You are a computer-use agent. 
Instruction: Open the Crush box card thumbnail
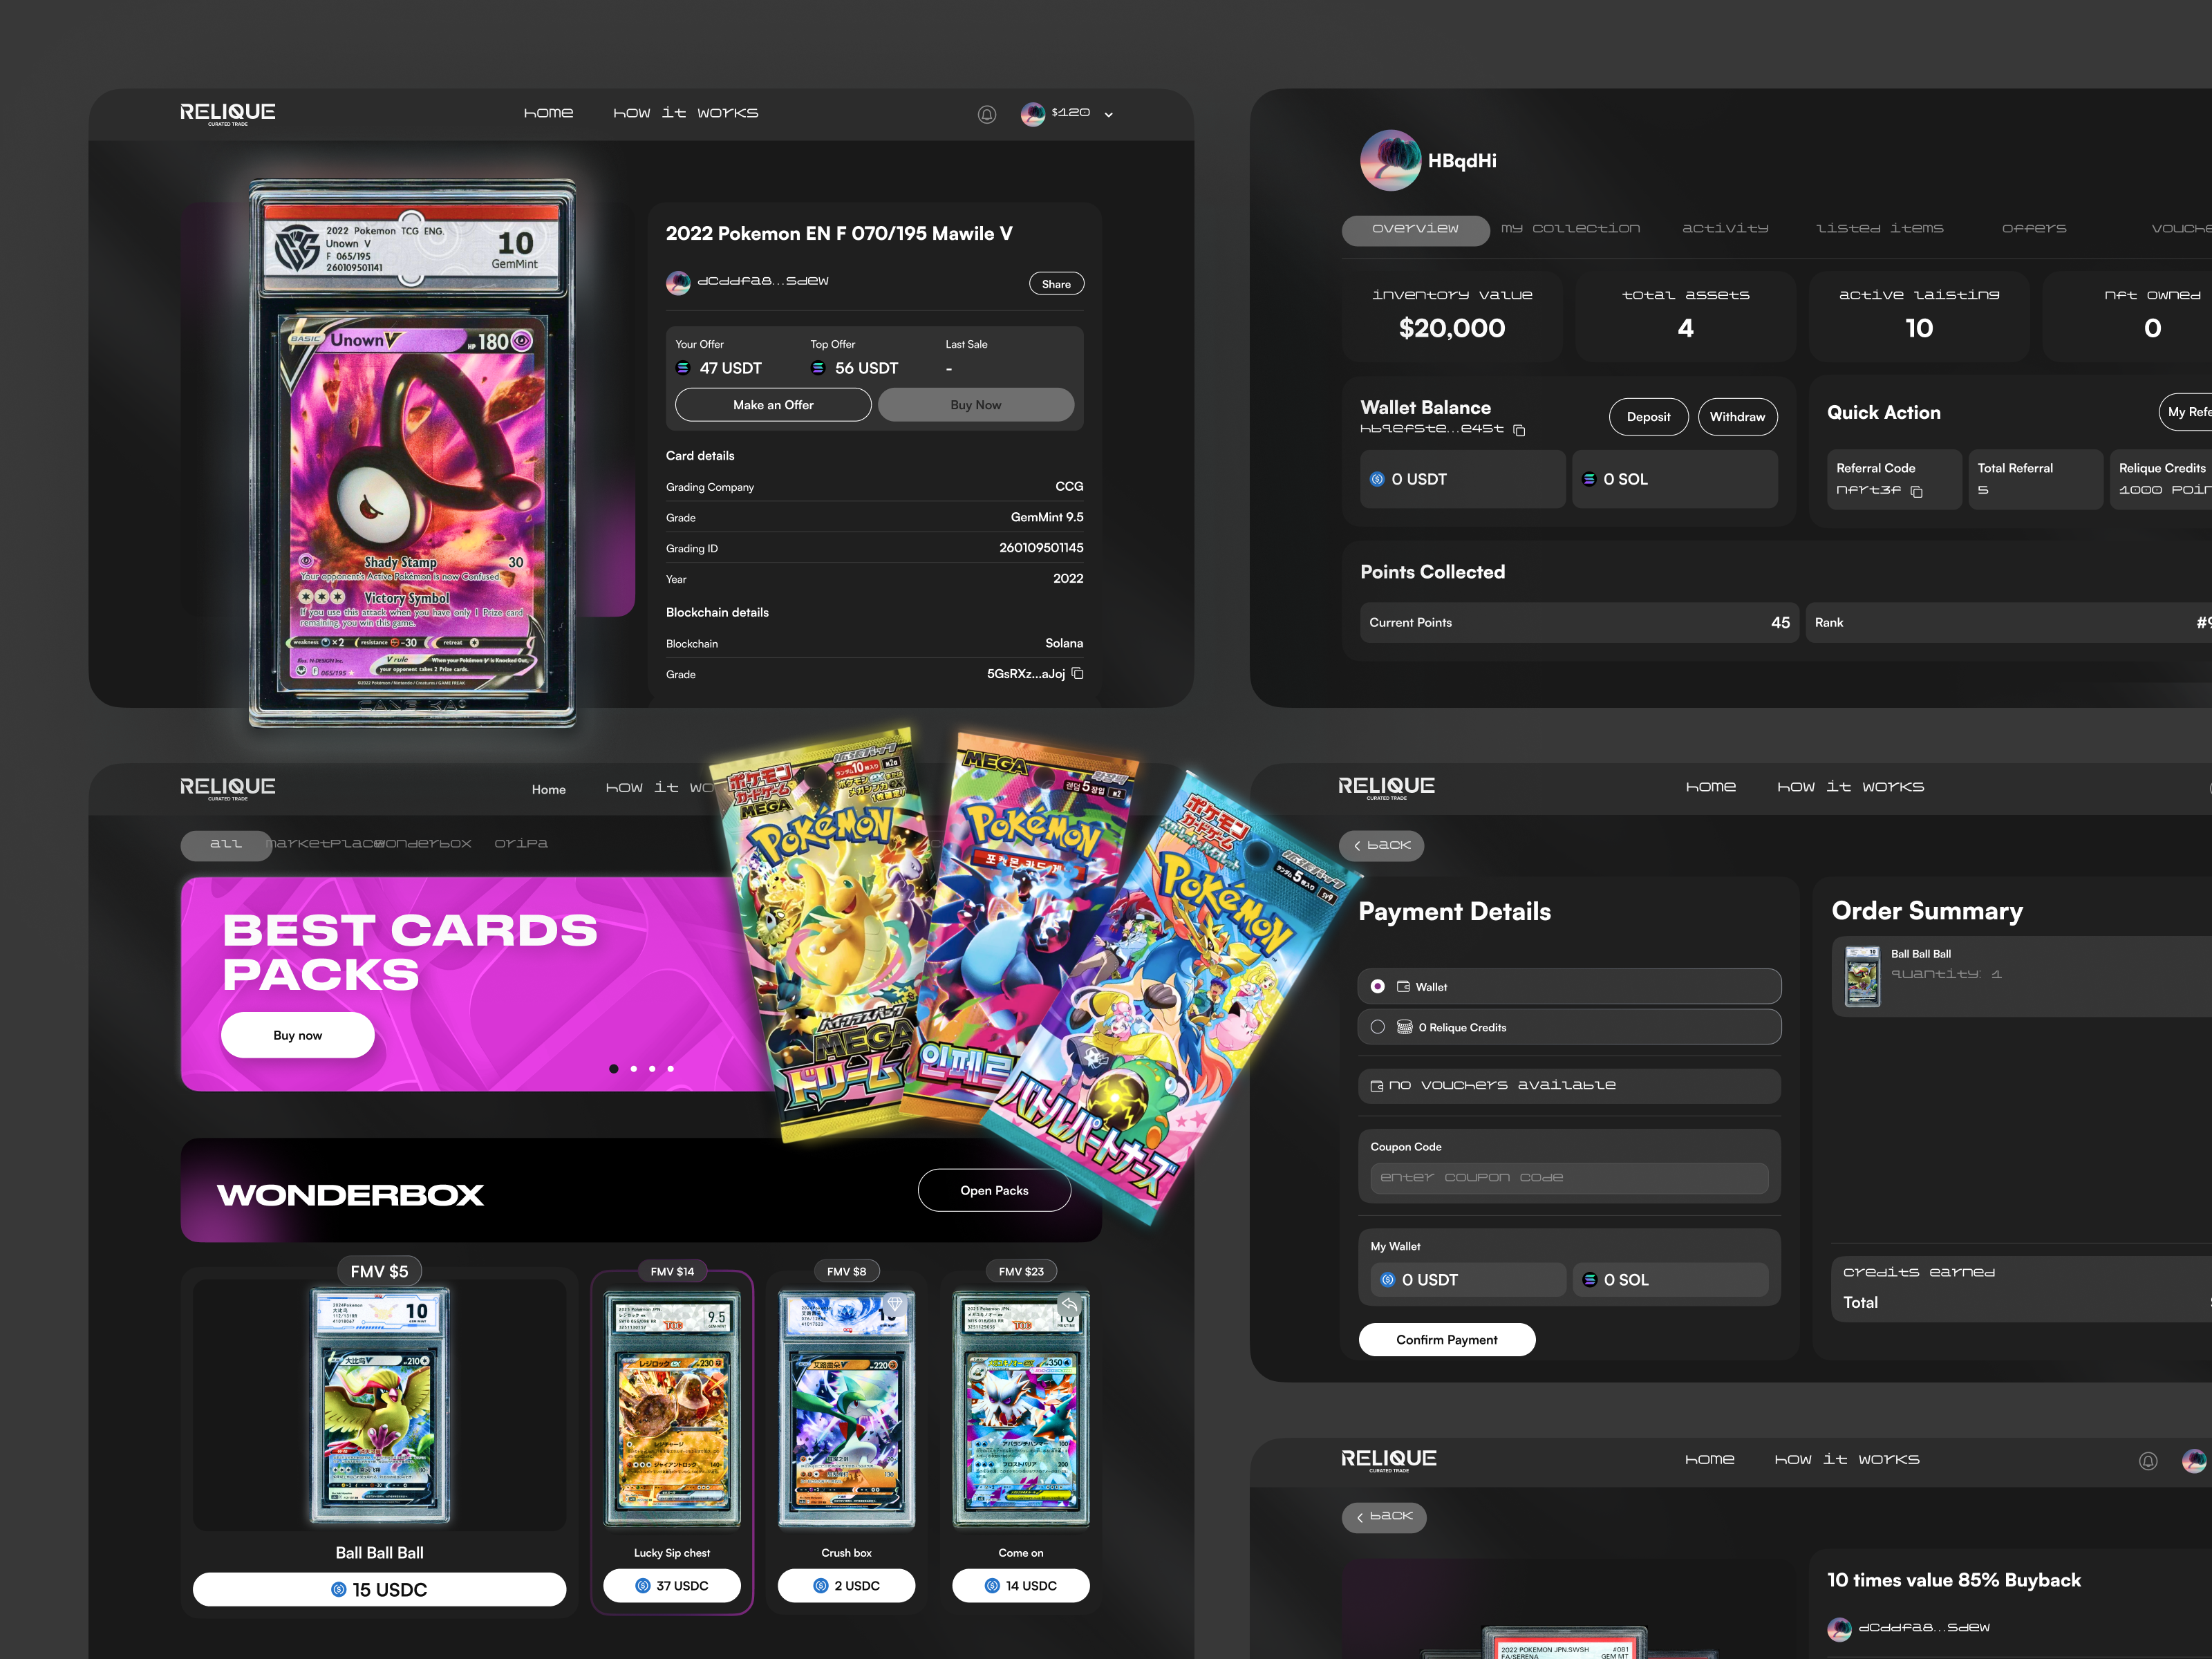click(846, 1410)
